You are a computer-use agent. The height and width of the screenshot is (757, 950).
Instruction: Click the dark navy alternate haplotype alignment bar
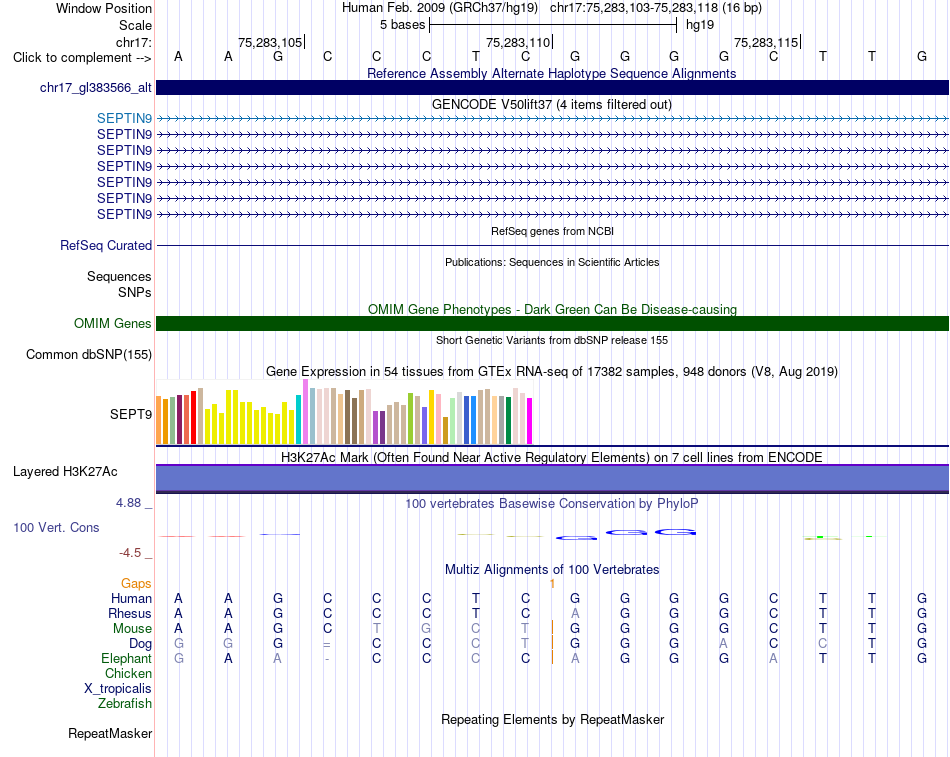pos(553,87)
